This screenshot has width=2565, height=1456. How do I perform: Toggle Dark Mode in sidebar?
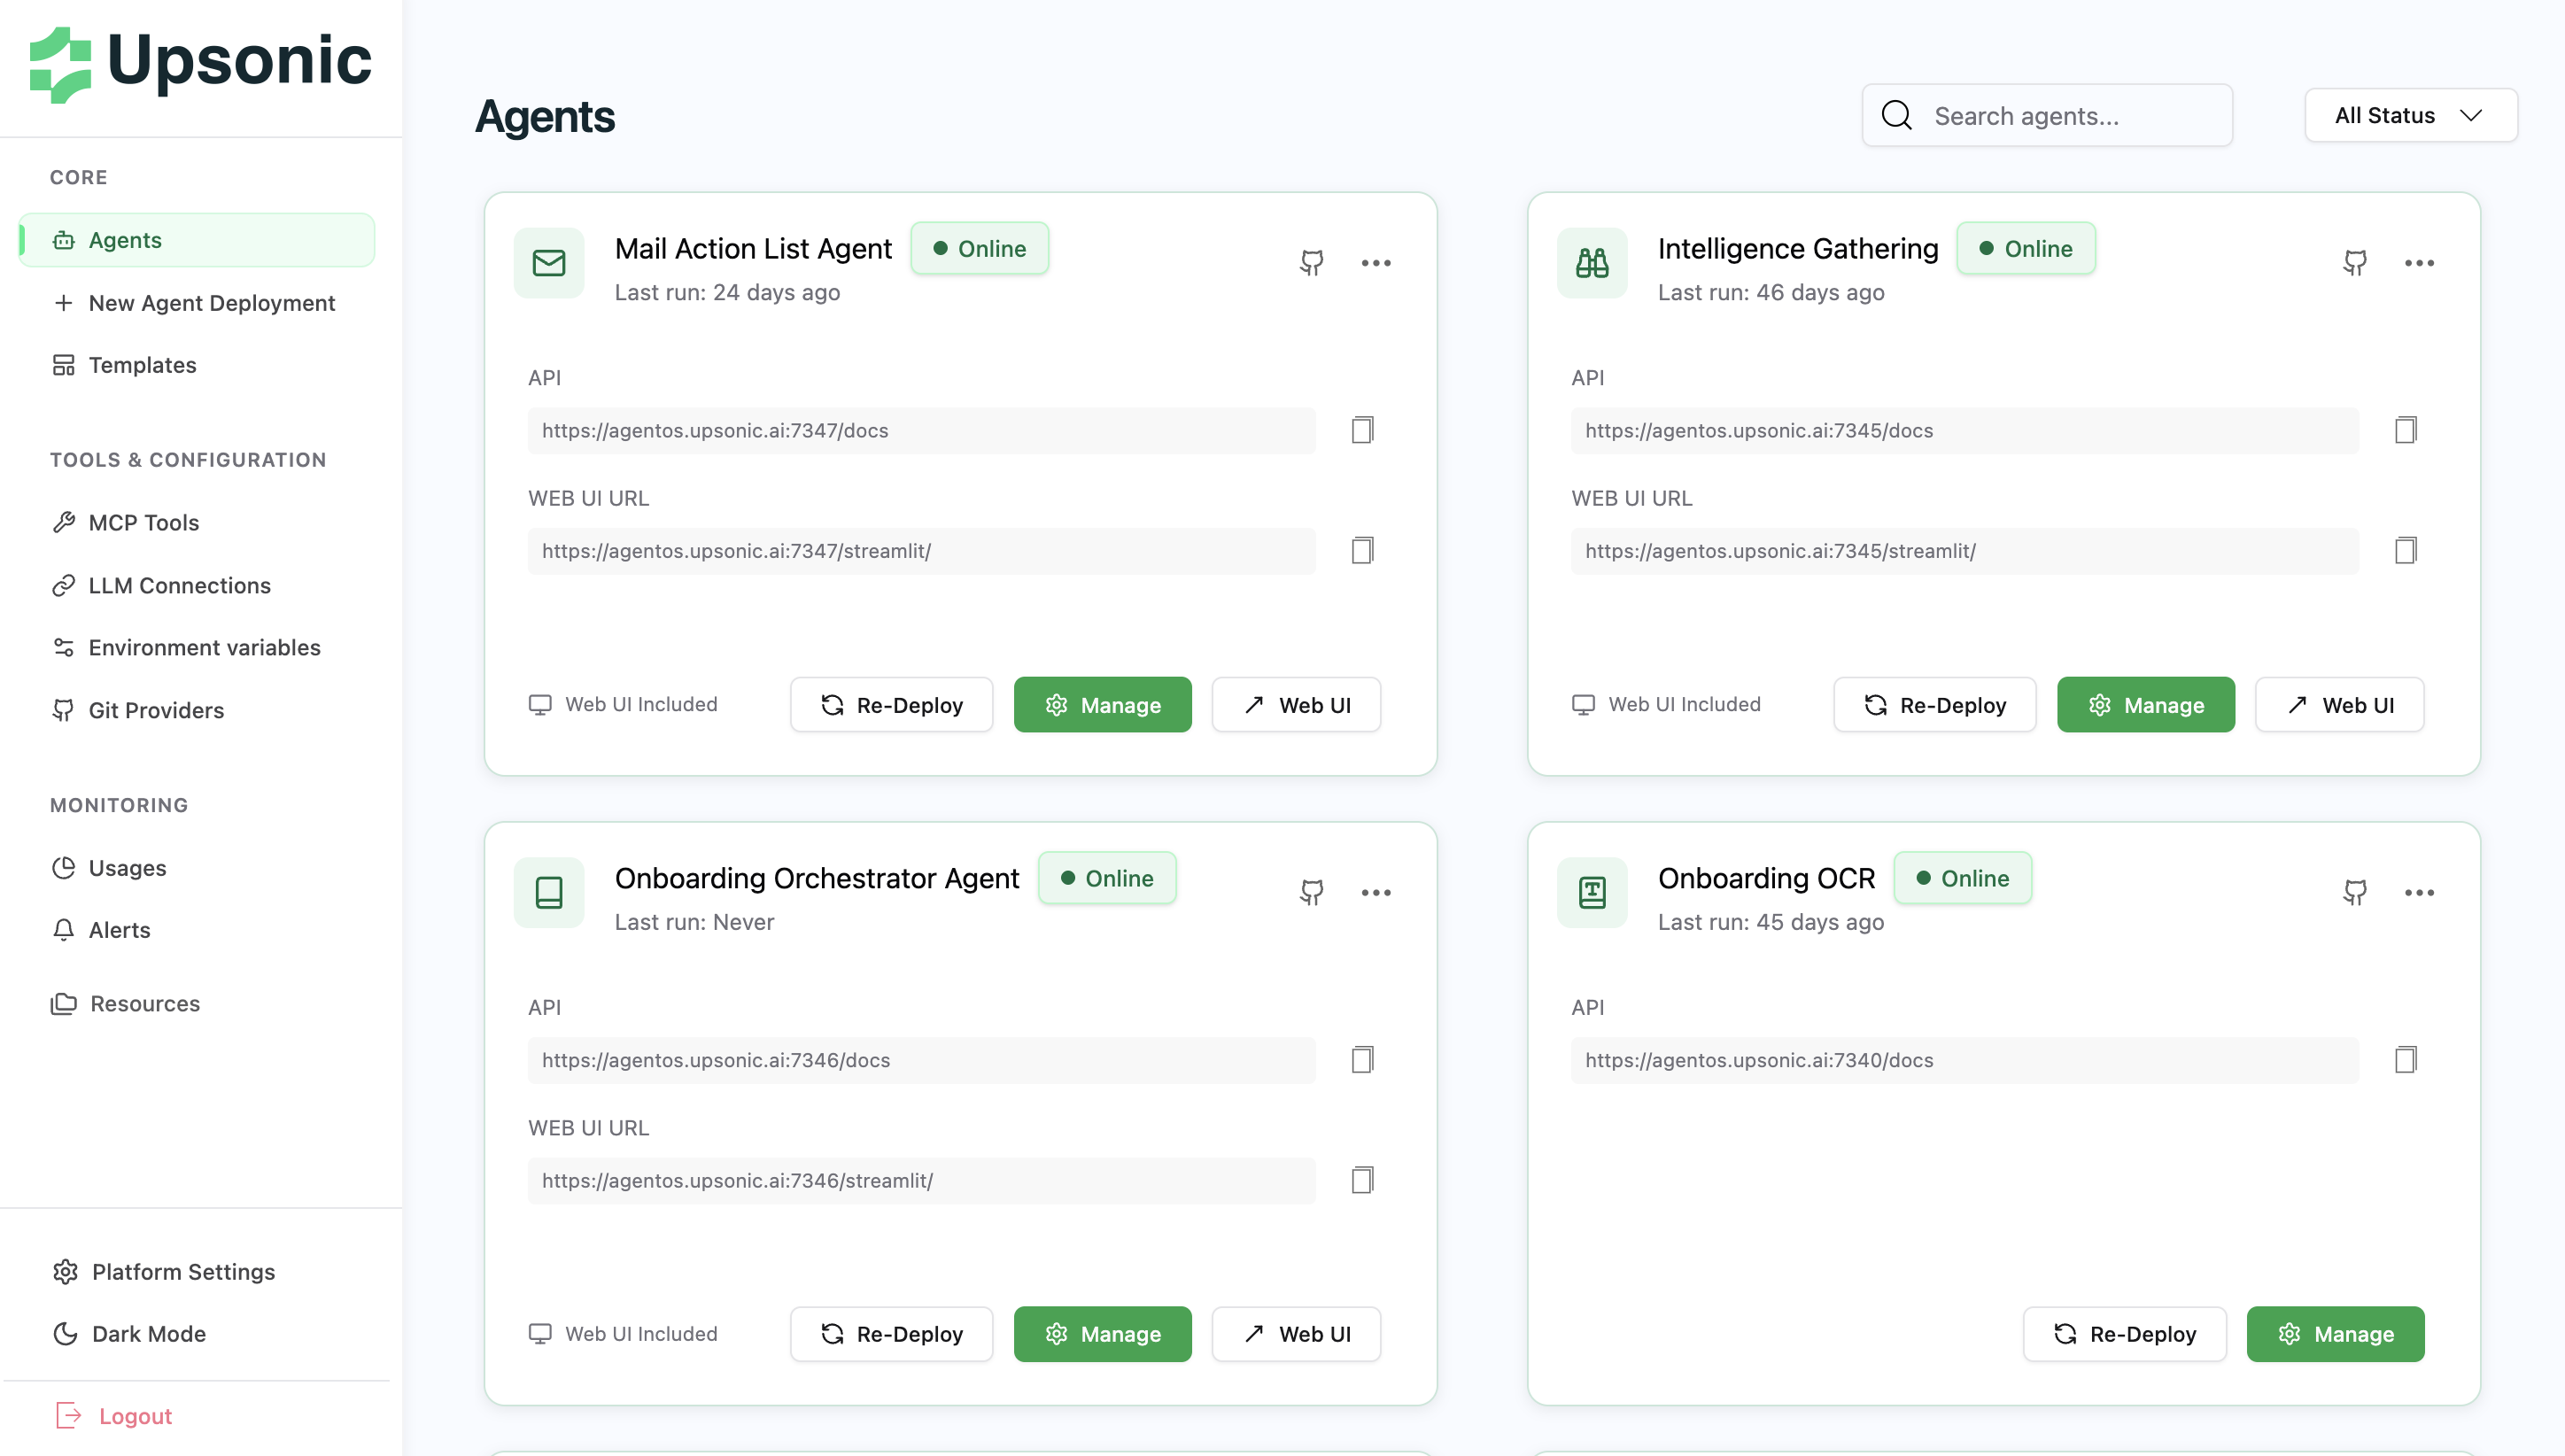pos(148,1334)
